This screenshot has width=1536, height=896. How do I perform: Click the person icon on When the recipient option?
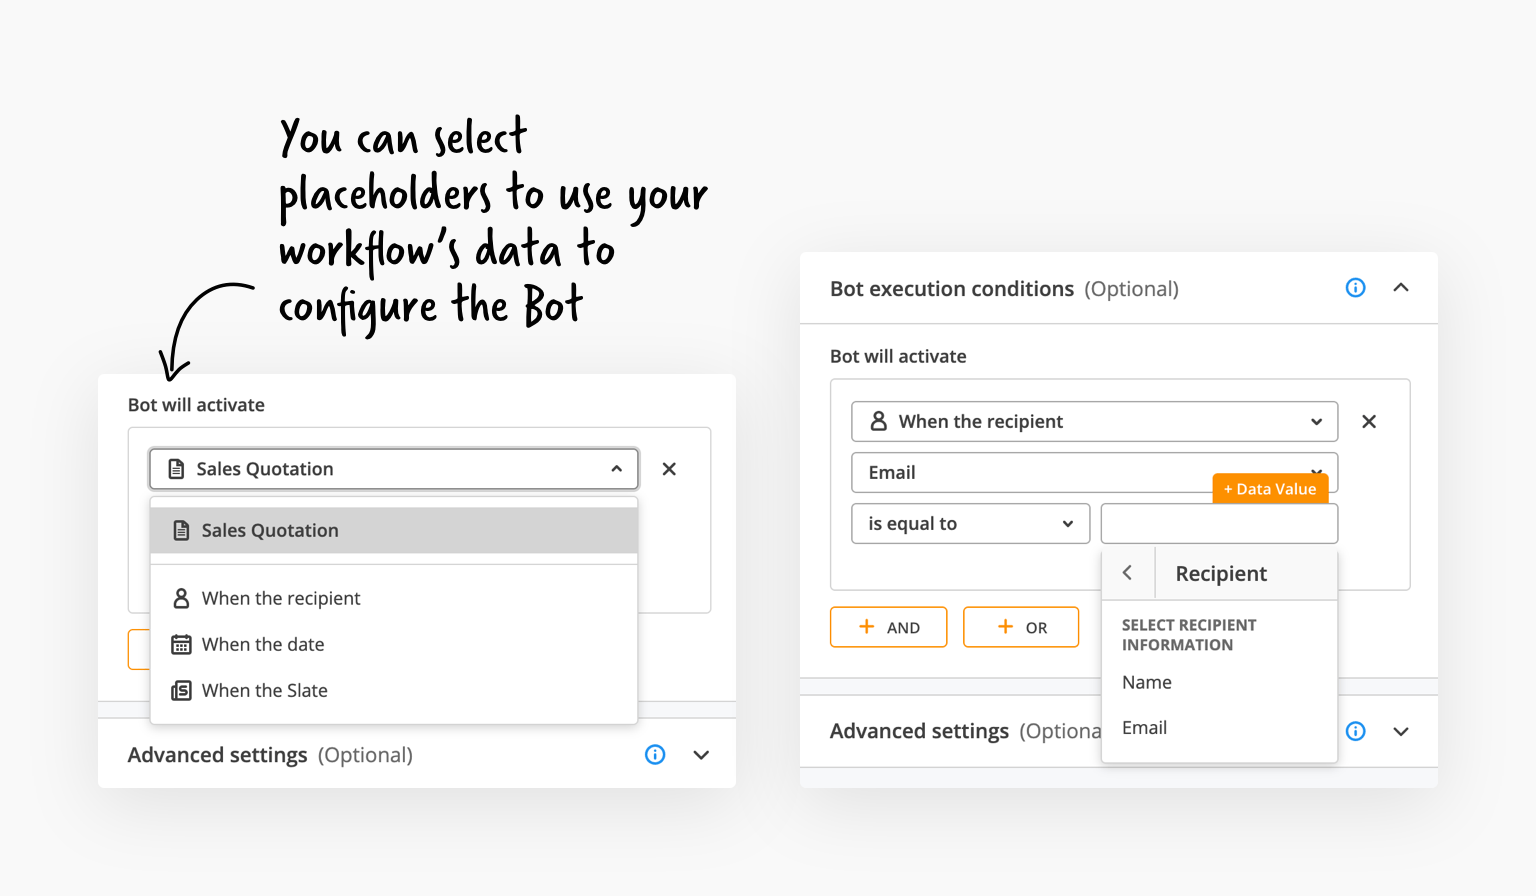point(181,598)
